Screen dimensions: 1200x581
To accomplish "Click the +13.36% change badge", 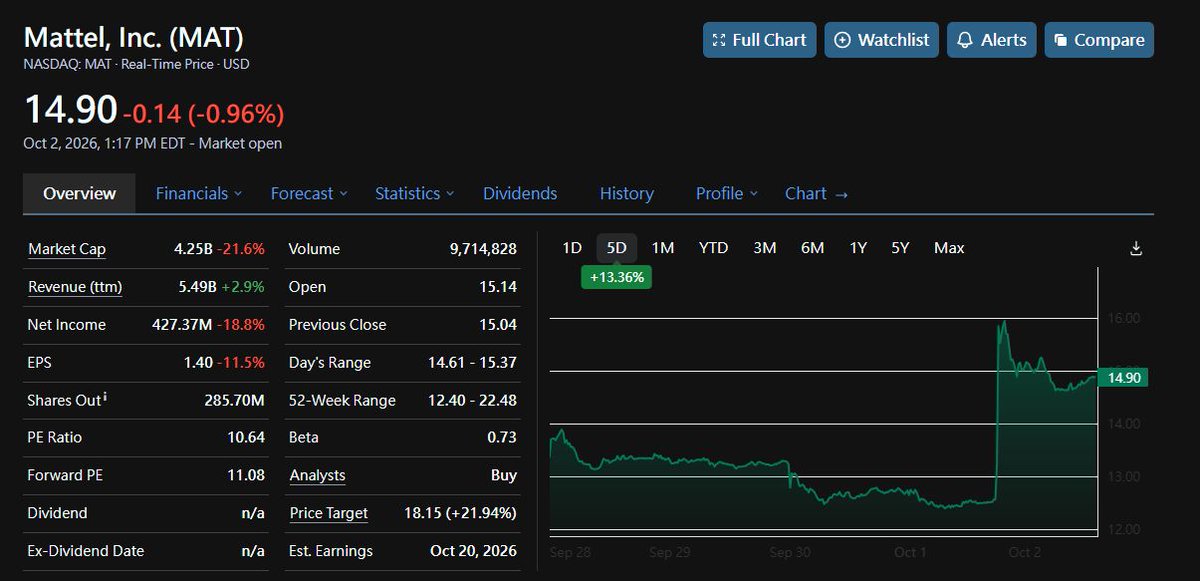I will (x=616, y=277).
